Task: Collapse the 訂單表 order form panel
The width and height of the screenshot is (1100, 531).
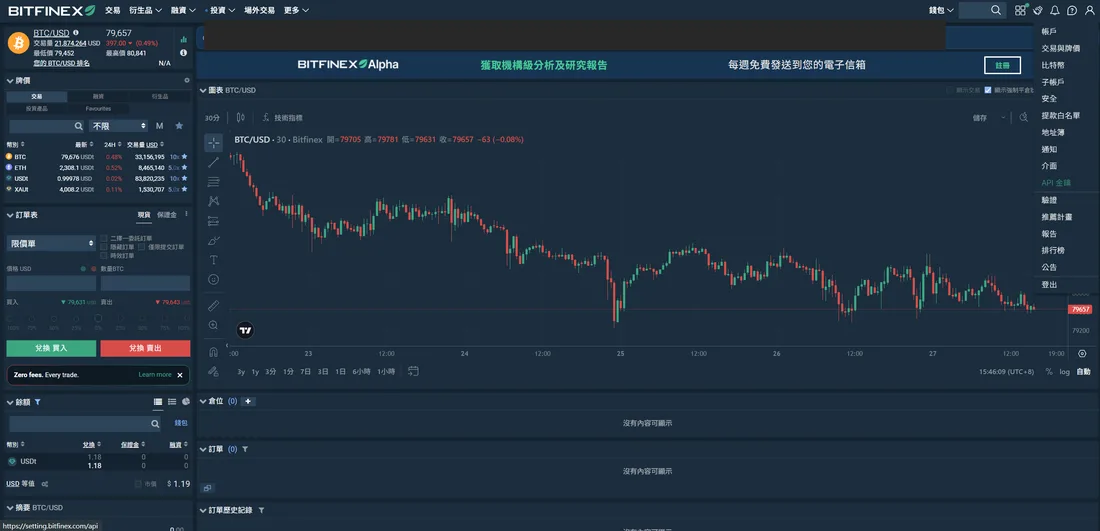Action: pos(10,215)
